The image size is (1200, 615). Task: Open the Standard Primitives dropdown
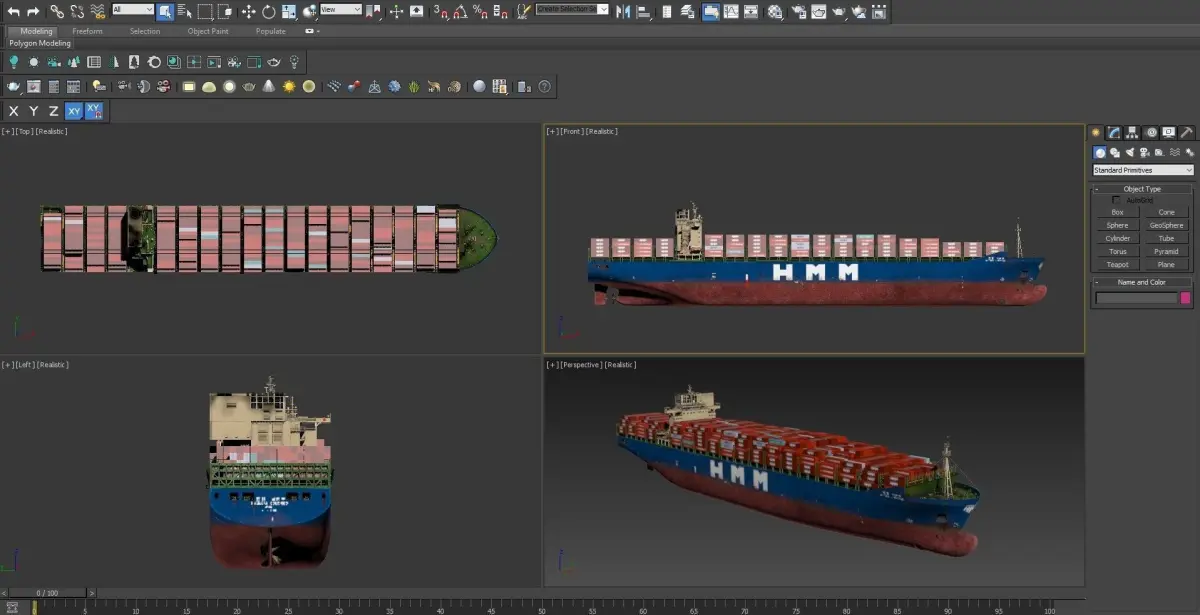pyautogui.click(x=1143, y=170)
